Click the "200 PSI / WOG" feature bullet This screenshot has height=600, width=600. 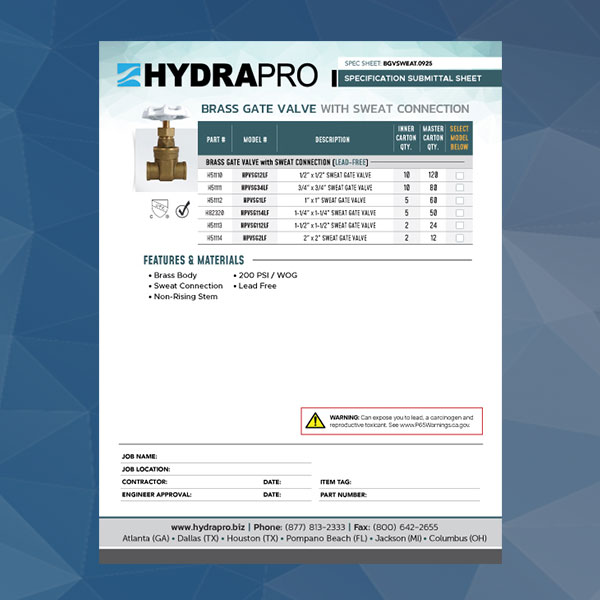(x=265, y=275)
